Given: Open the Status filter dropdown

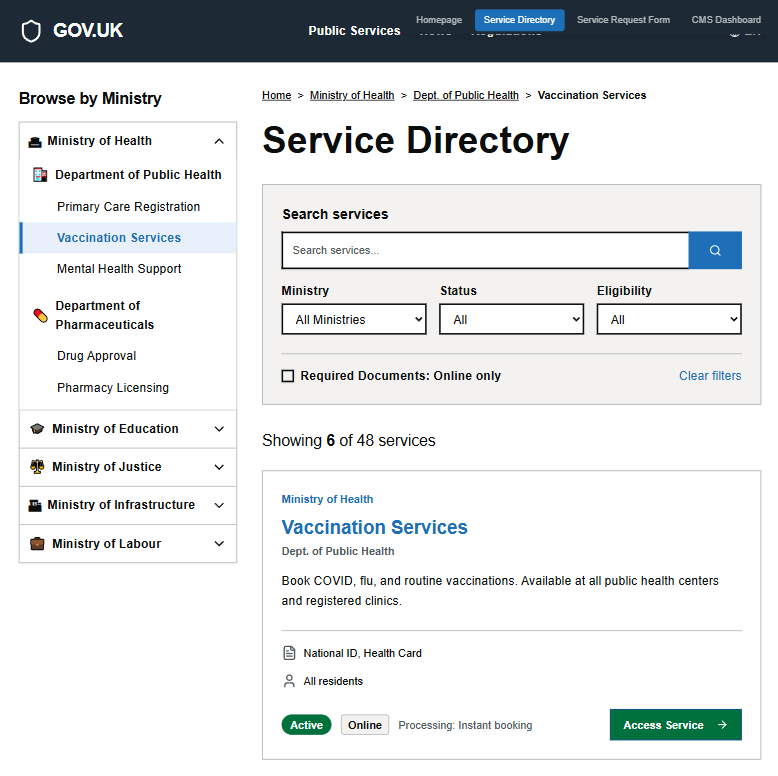Looking at the screenshot, I should click(x=511, y=320).
